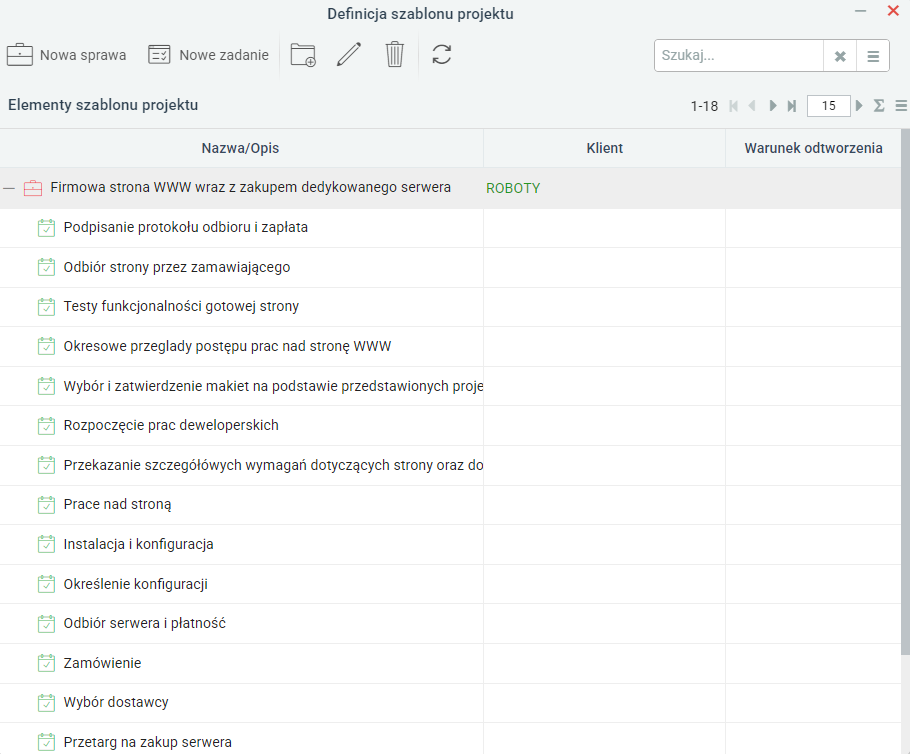Click the task icon of Rozpoczęcie prac deweloperskich
910x754 pixels.
pyautogui.click(x=46, y=426)
